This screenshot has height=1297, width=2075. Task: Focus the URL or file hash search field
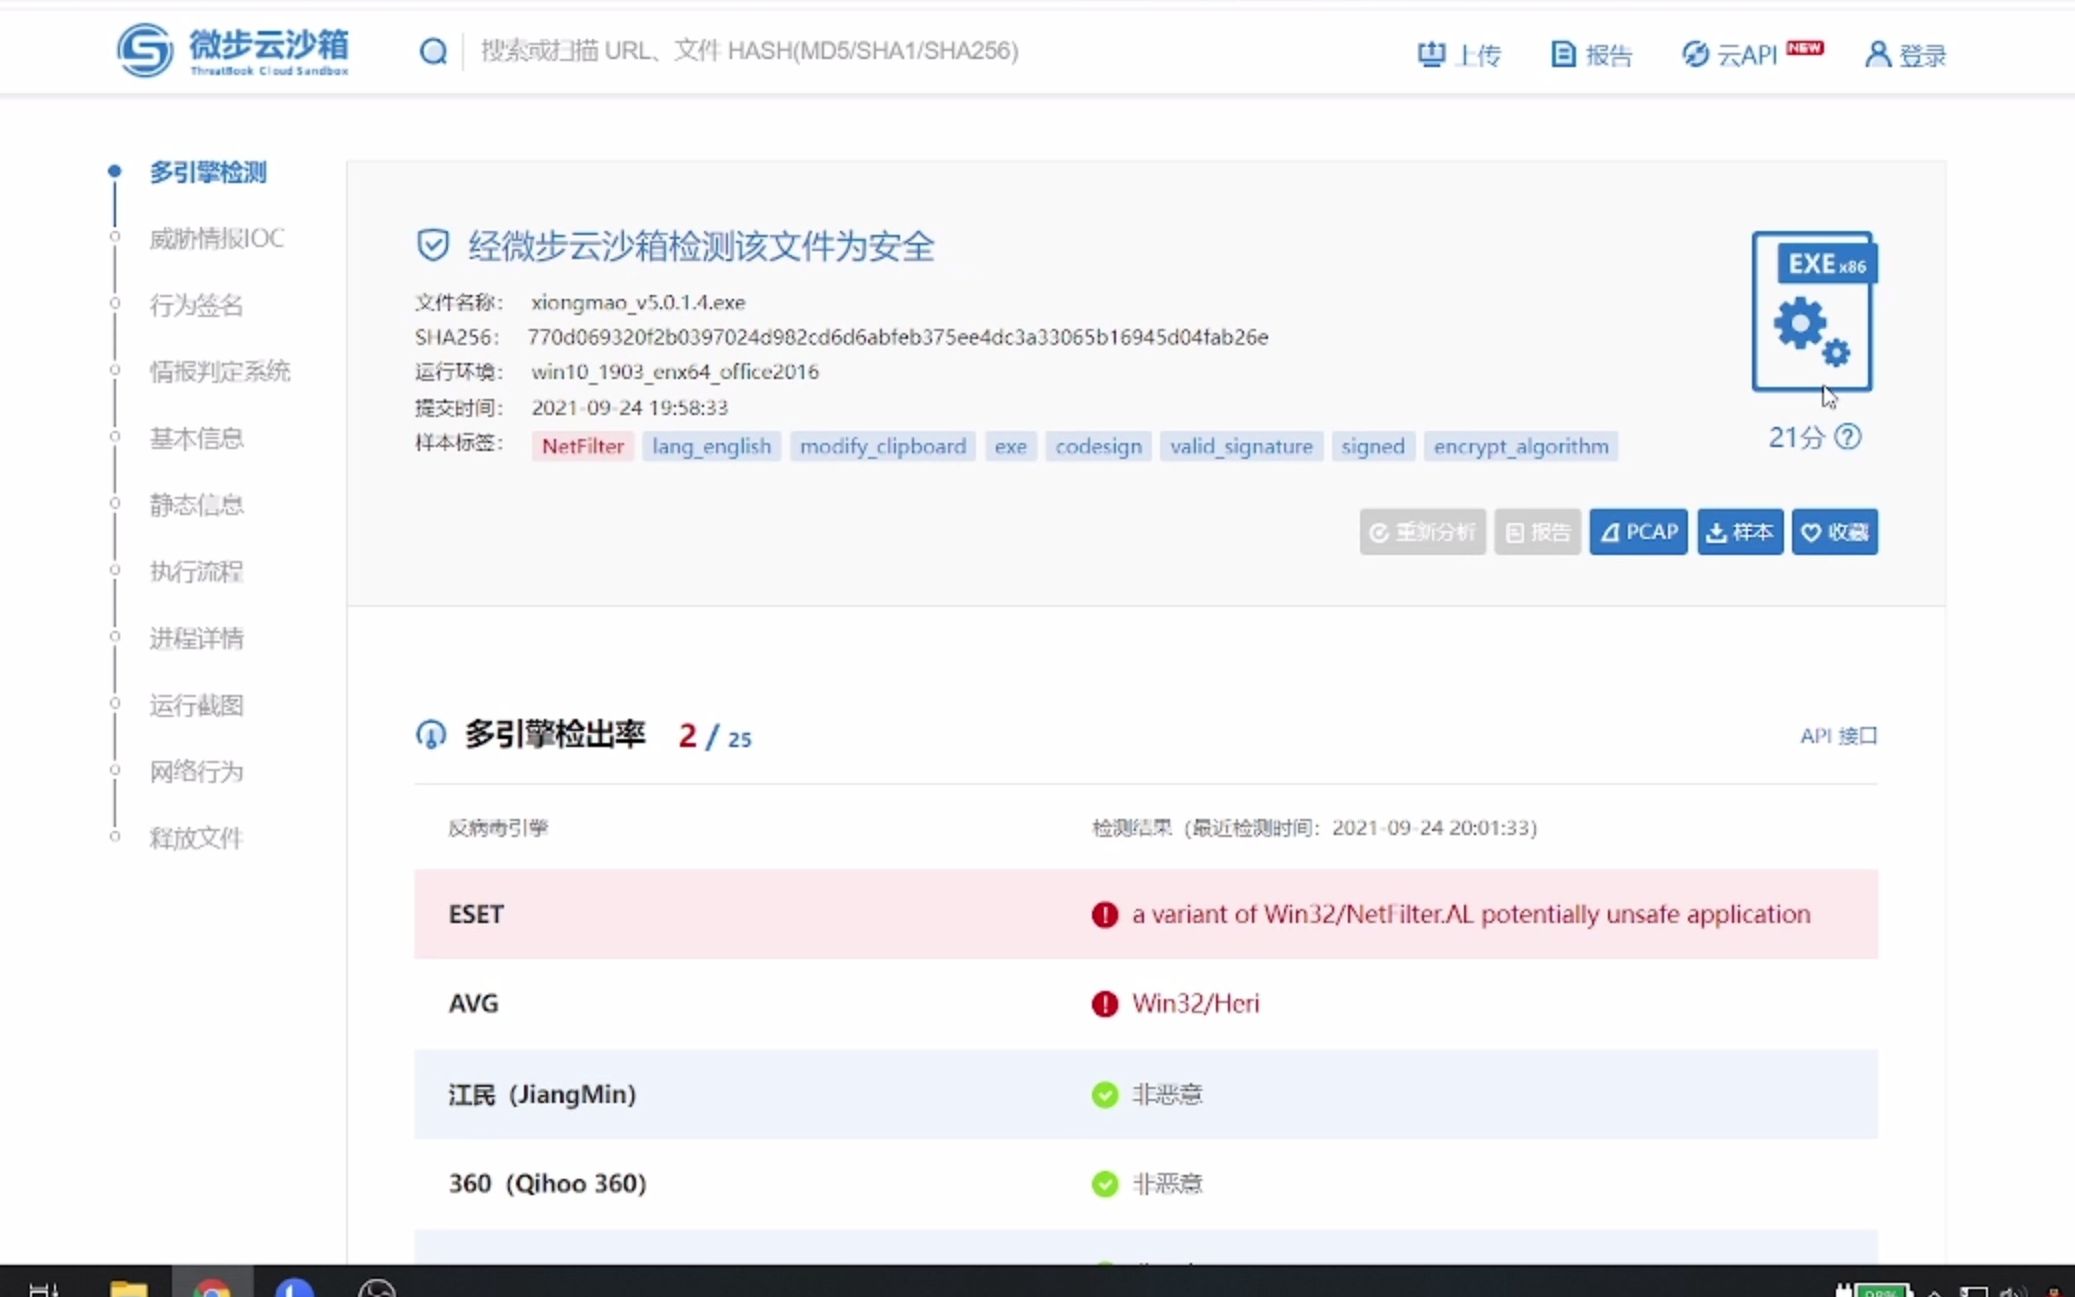750,51
